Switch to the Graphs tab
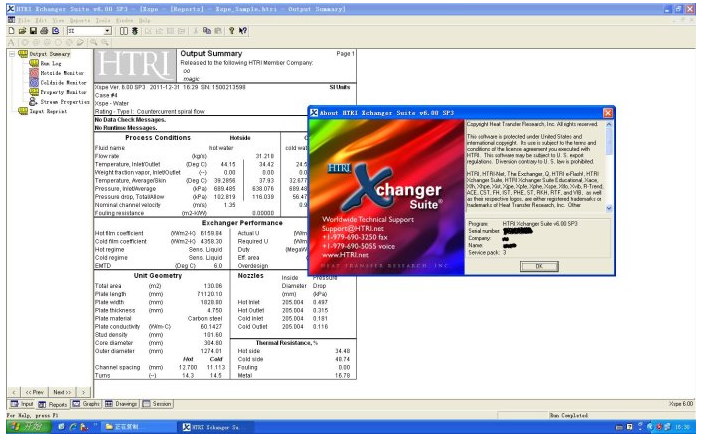Image resolution: width=706 pixels, height=442 pixels. (86, 404)
